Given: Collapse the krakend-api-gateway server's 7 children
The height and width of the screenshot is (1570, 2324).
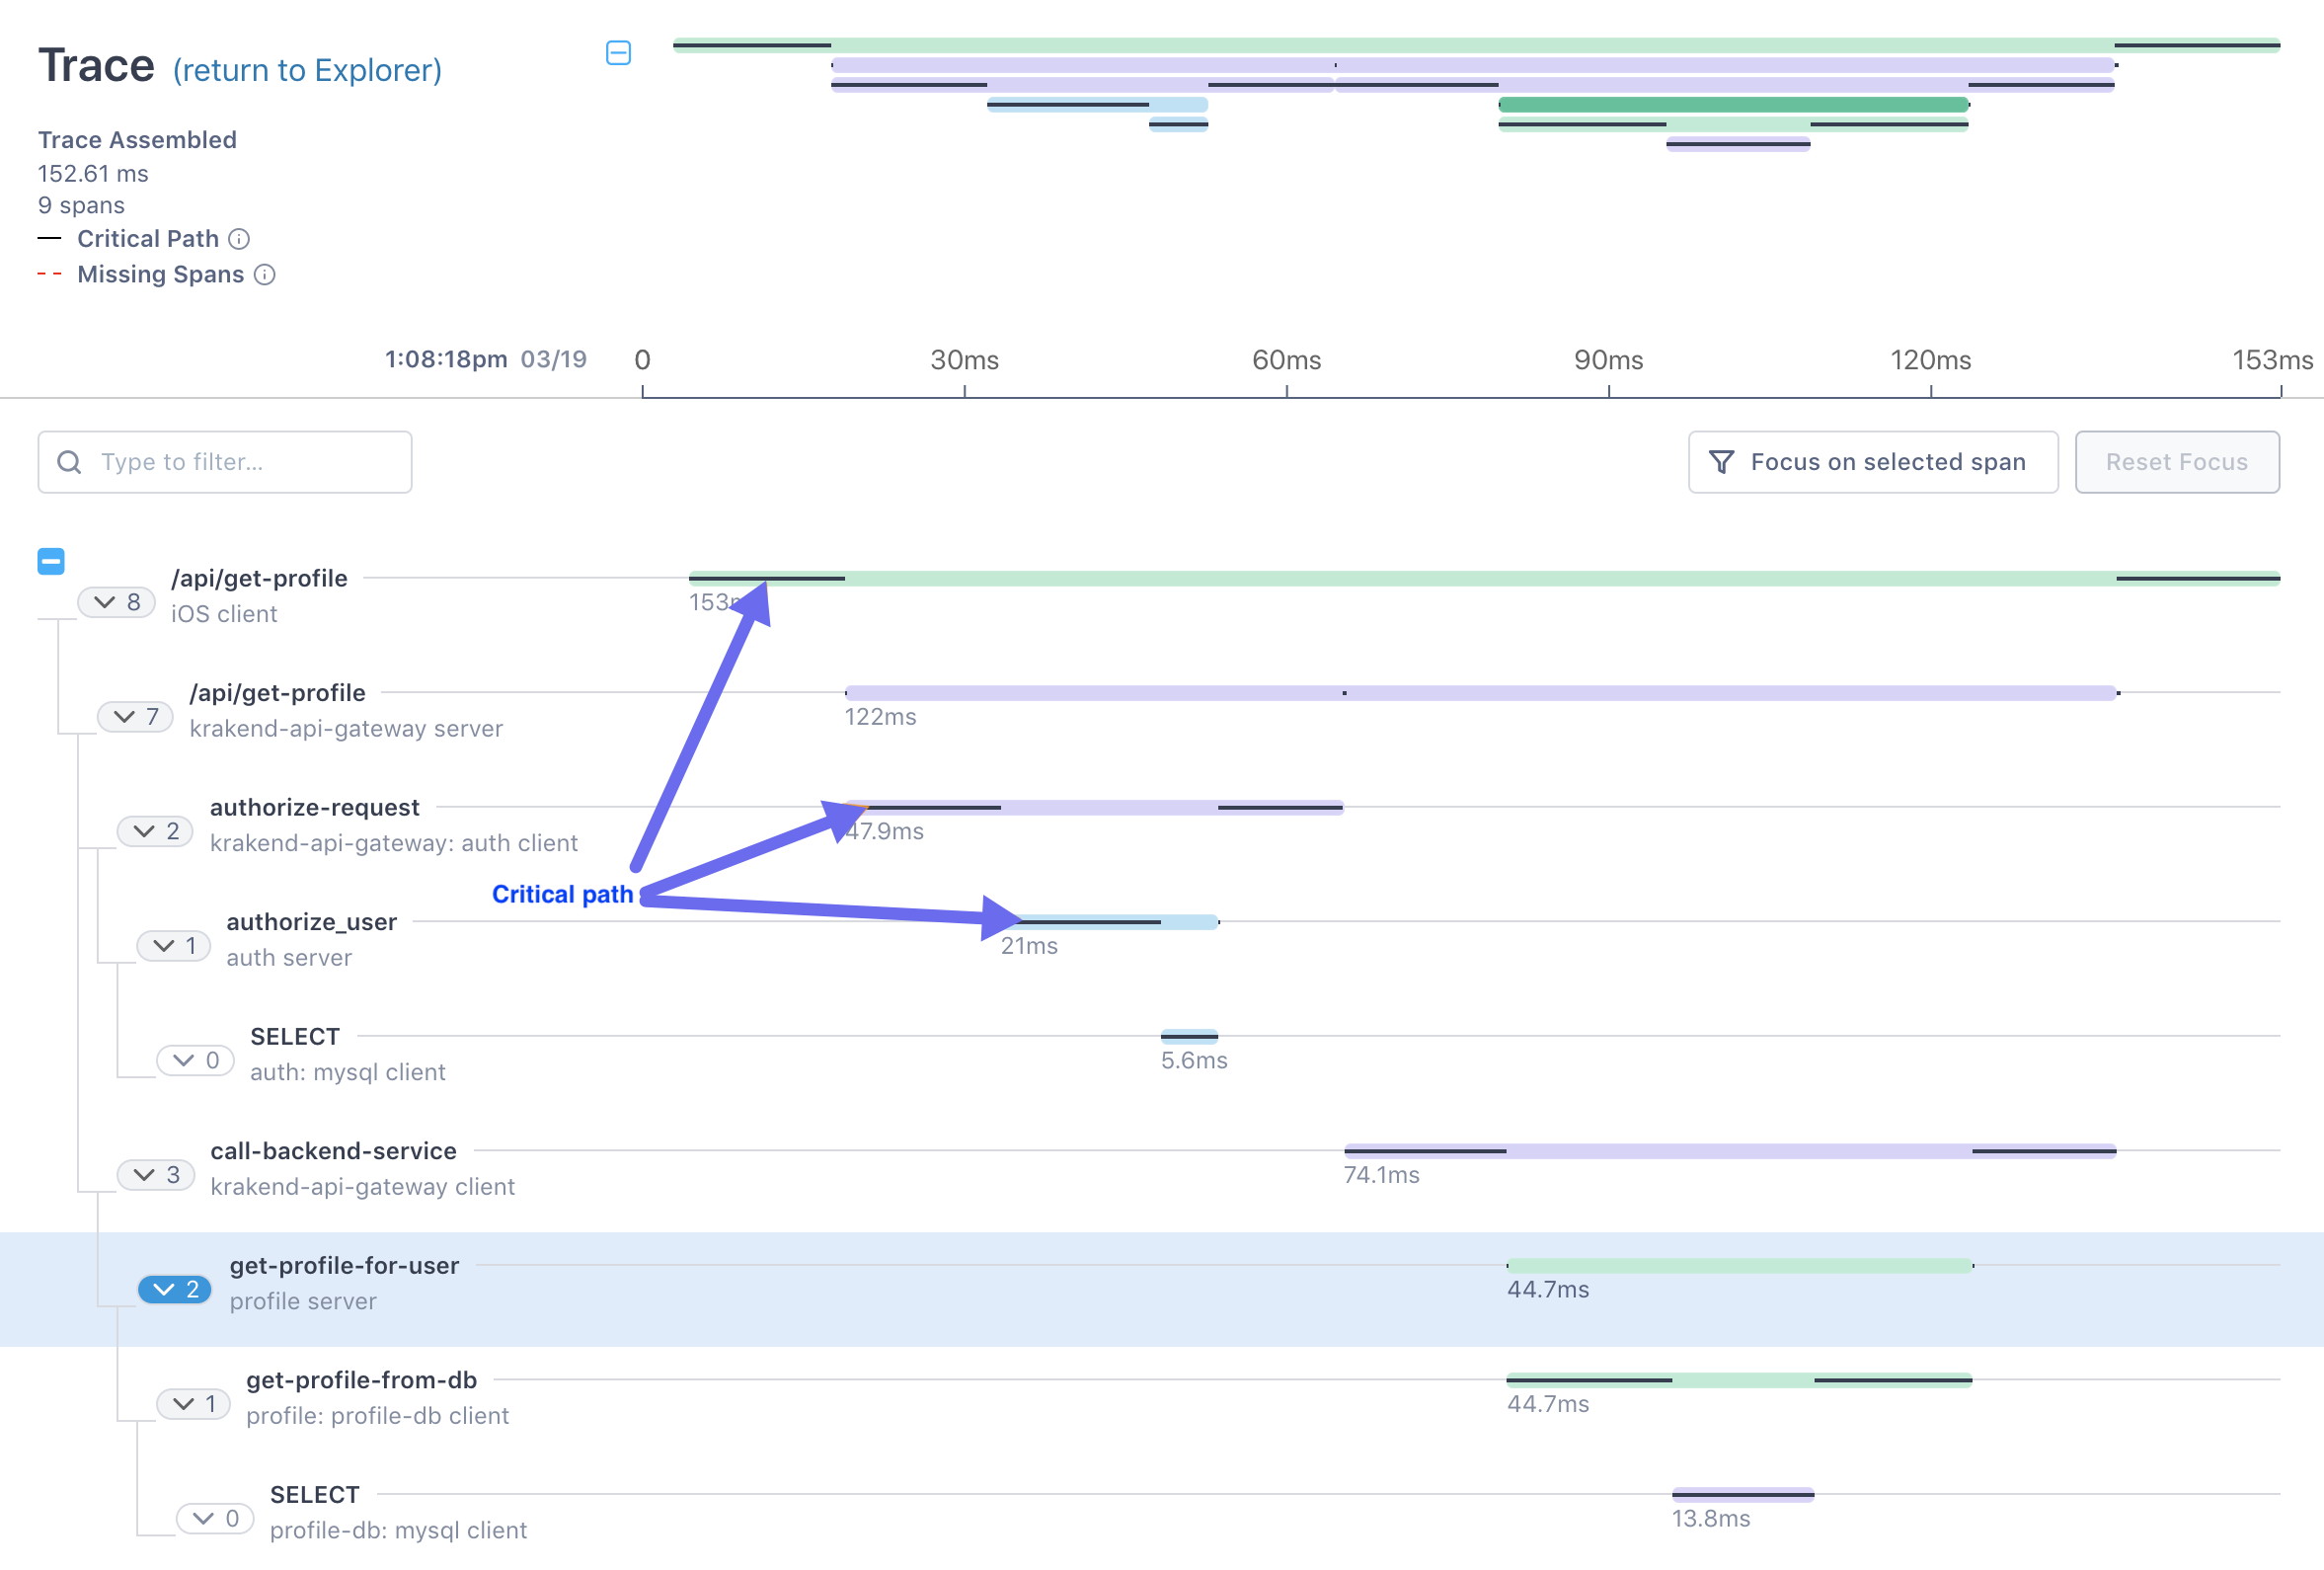Looking at the screenshot, I should click(x=135, y=717).
